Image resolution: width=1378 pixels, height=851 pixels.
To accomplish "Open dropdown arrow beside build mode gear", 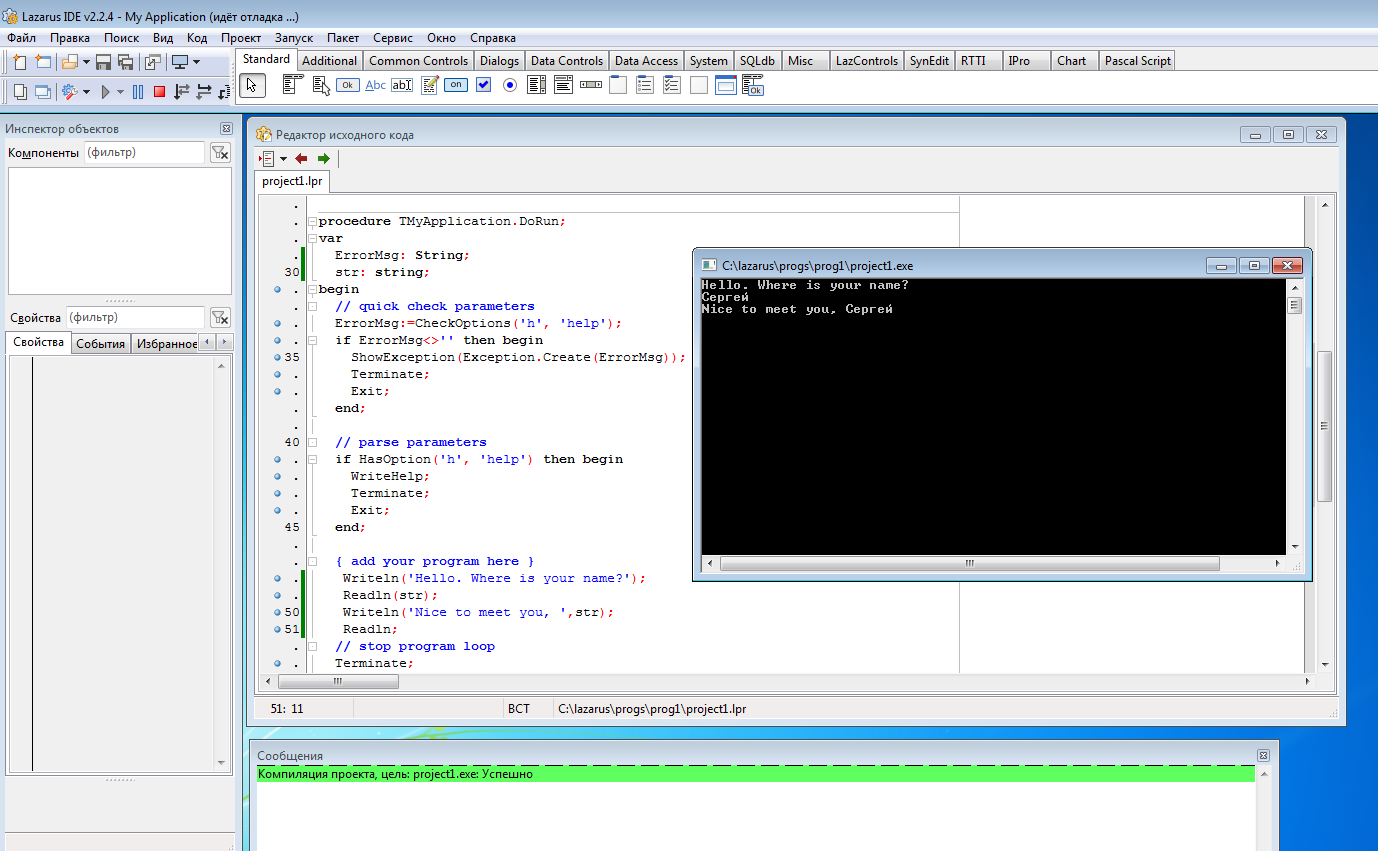I will [x=87, y=92].
